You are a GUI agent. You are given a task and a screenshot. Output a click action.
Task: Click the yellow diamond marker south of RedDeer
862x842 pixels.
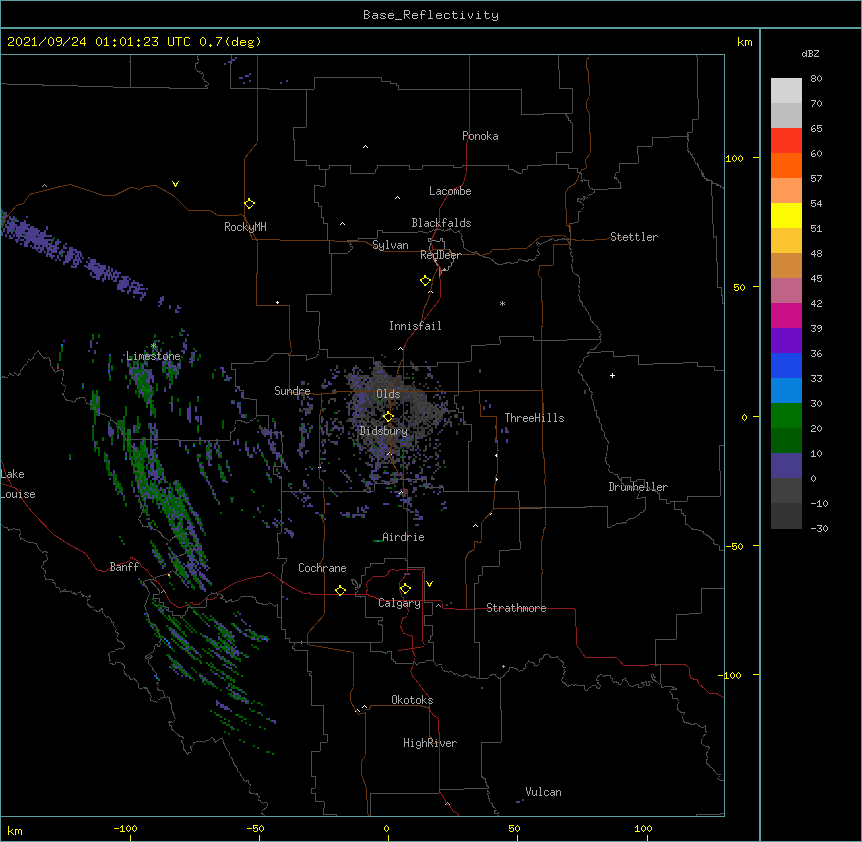[x=425, y=280]
